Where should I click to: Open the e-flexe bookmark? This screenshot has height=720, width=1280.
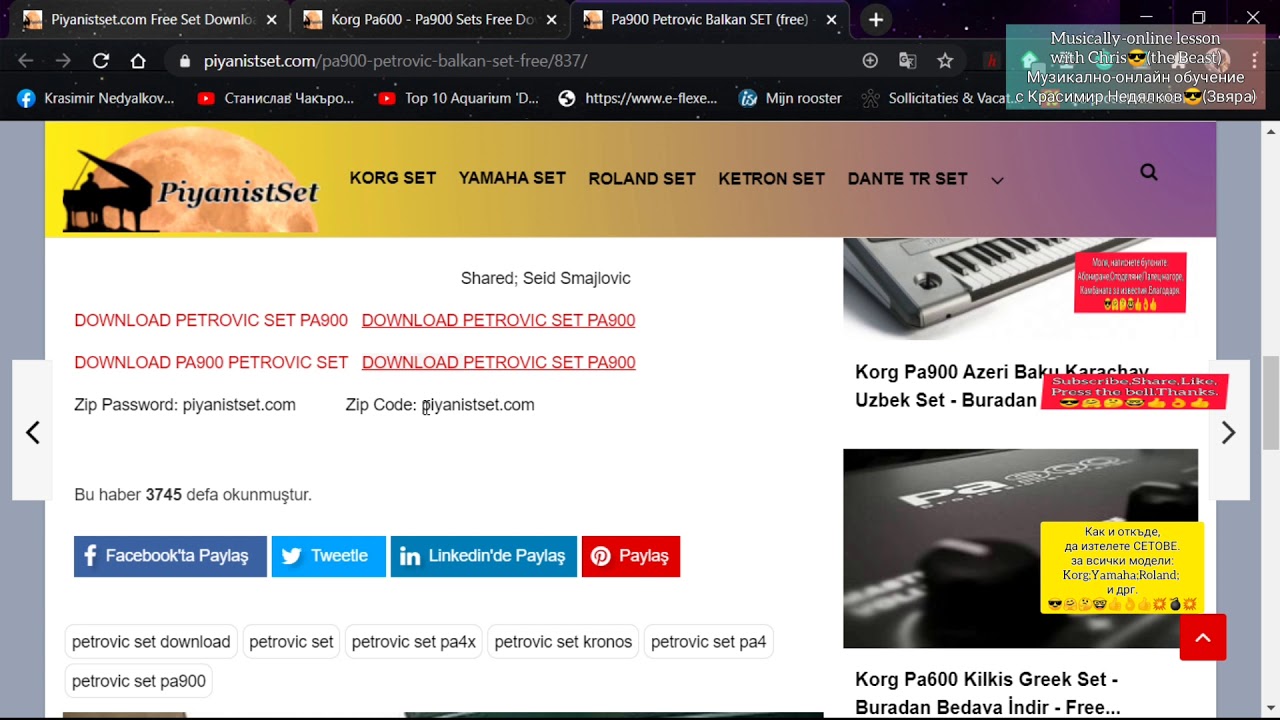pos(638,98)
